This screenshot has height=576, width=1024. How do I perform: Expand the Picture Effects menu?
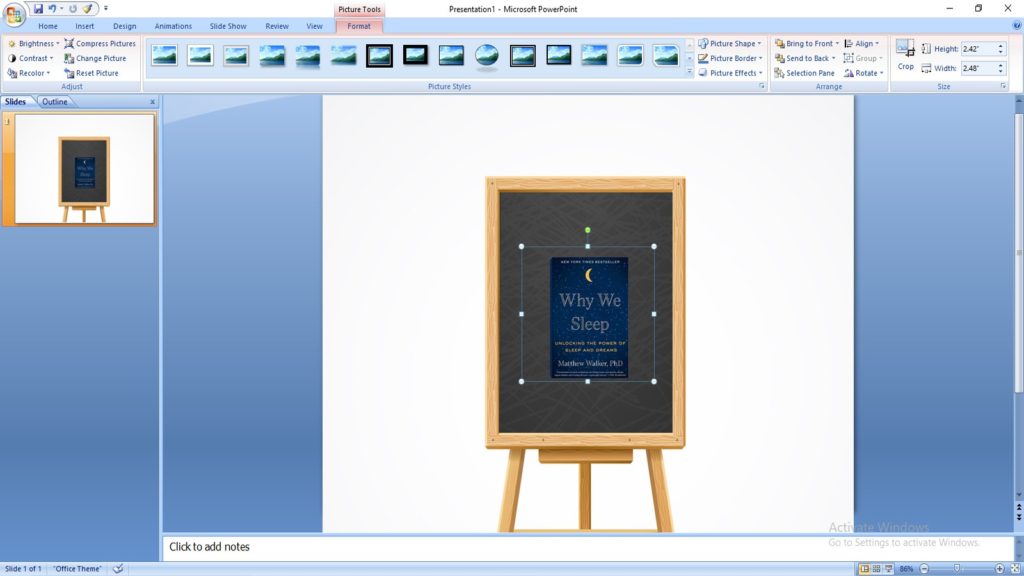(x=730, y=73)
